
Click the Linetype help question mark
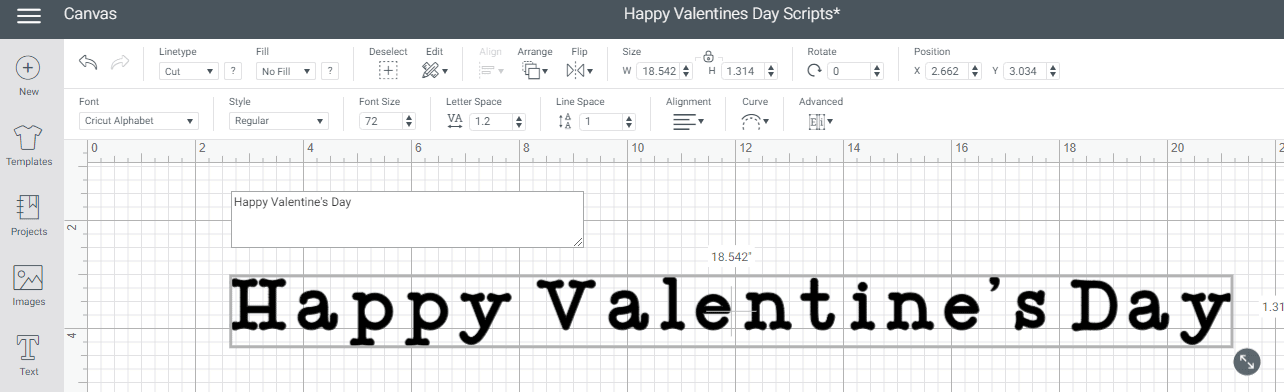point(233,71)
